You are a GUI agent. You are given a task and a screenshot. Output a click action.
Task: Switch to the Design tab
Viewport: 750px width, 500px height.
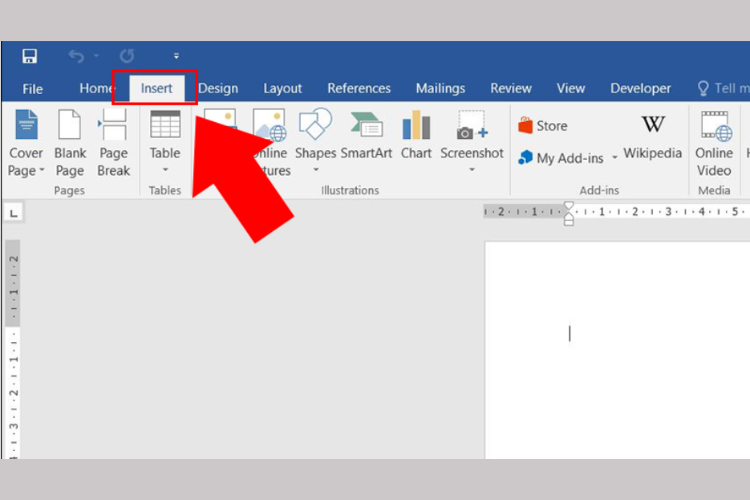coord(218,89)
